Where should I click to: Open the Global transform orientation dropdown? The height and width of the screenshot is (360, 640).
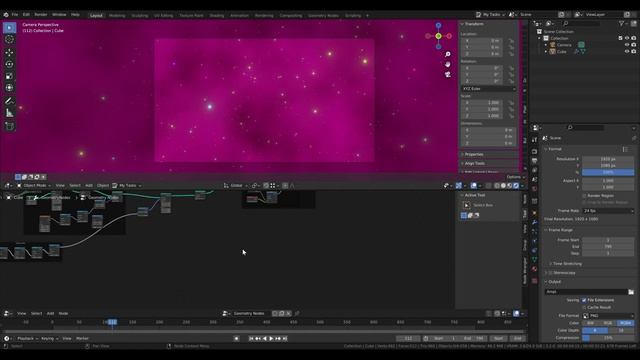tap(236, 186)
